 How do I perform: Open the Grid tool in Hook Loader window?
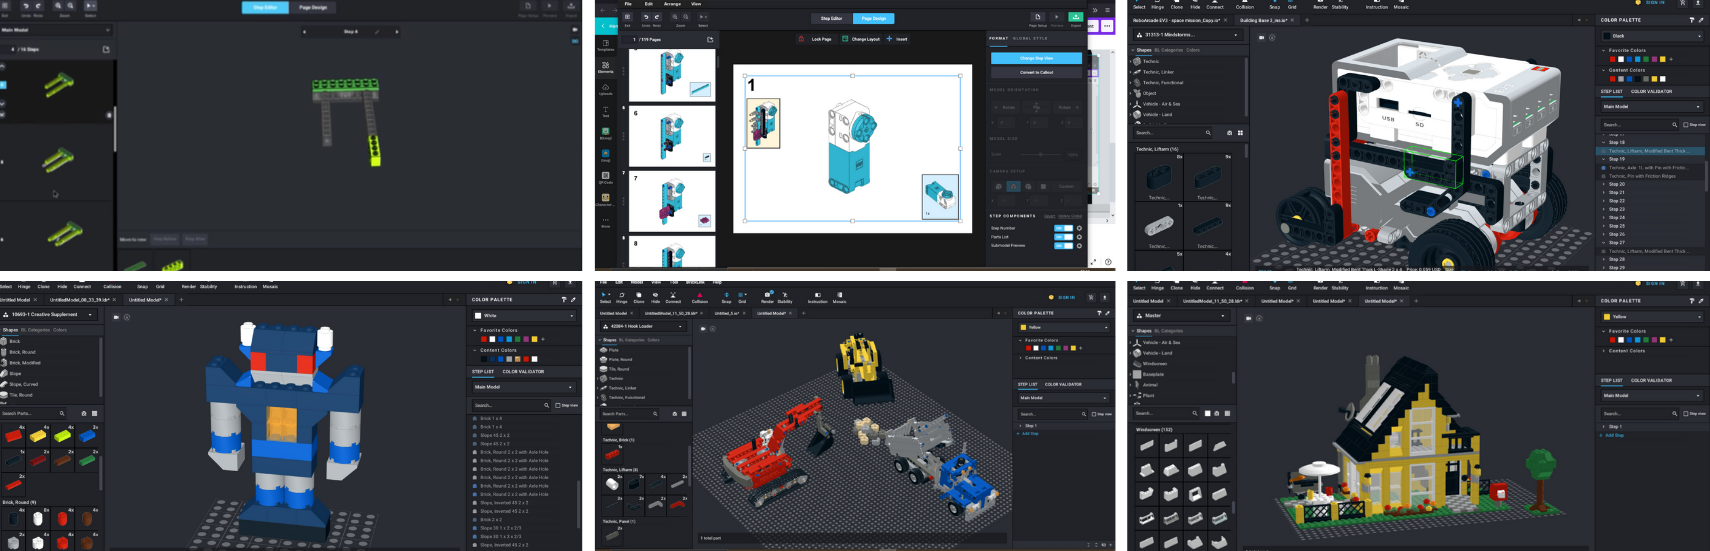[742, 297]
